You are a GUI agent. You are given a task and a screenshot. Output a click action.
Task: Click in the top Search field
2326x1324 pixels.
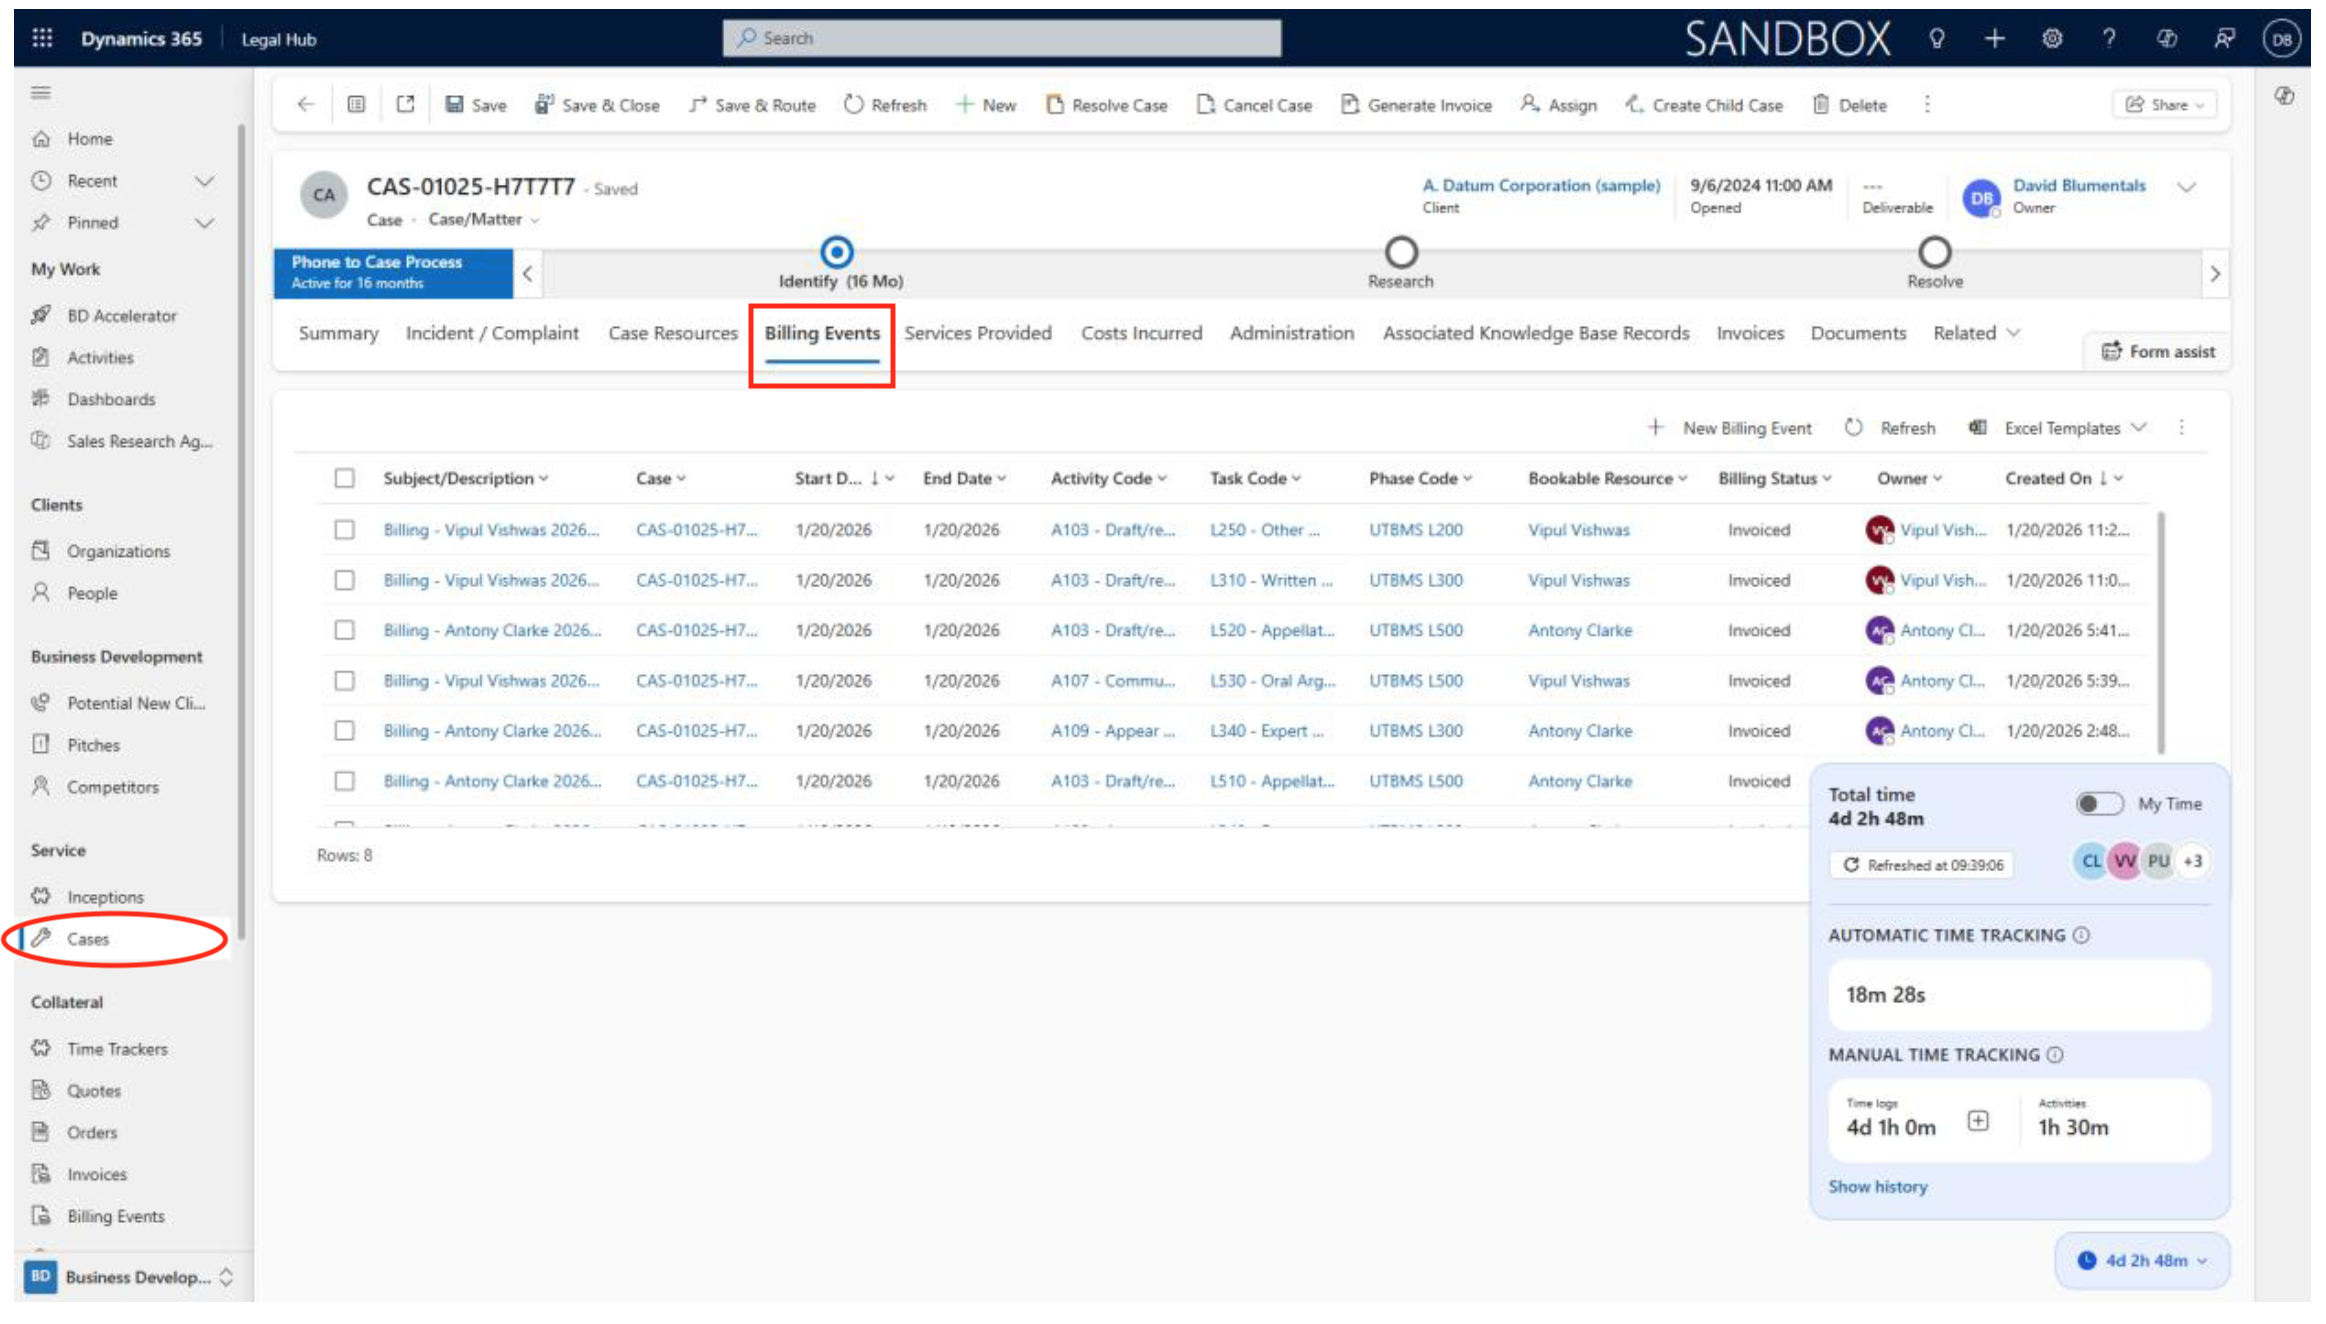tap(1000, 38)
